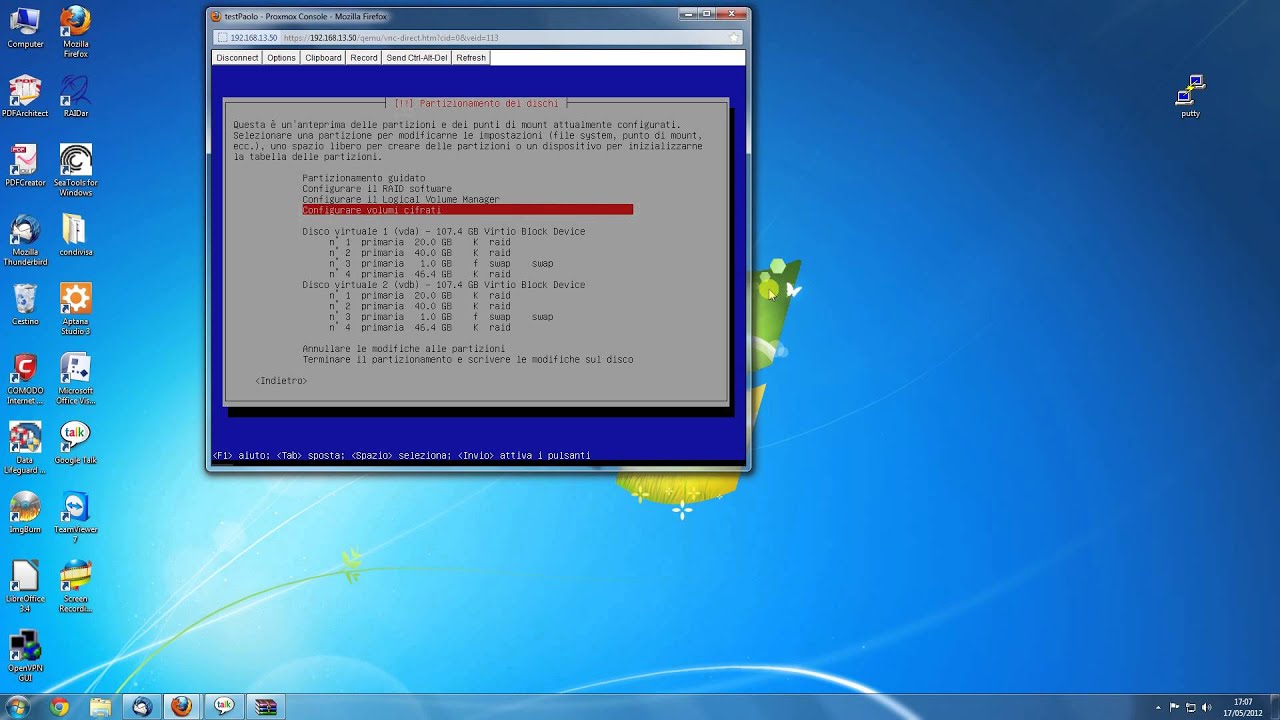1280x720 pixels.
Task: Click the WinRAR taskbar button
Action: (x=265, y=707)
